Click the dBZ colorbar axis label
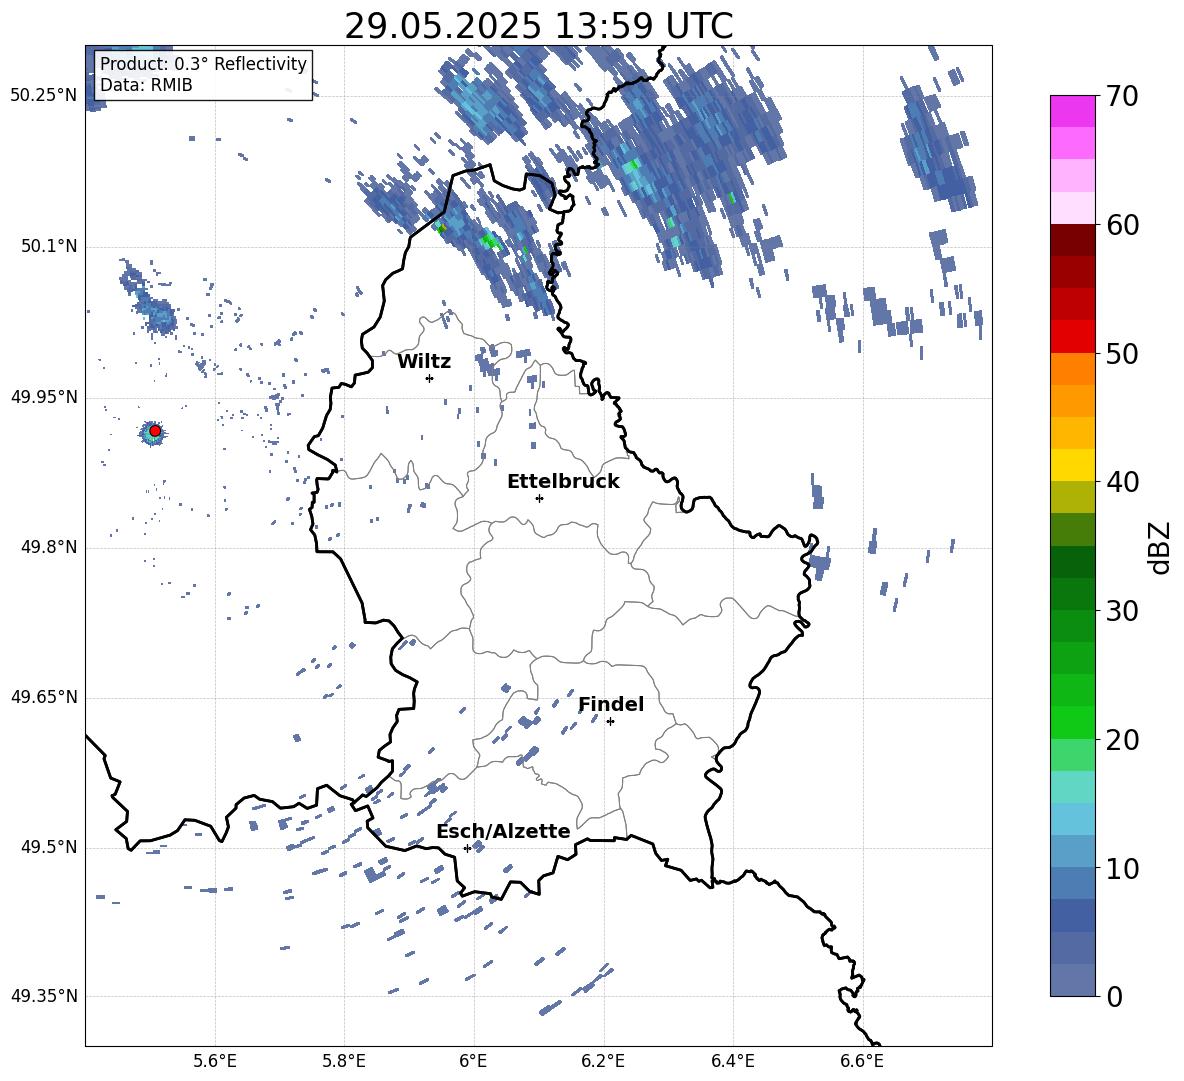The image size is (1184, 1081). coord(1161,547)
